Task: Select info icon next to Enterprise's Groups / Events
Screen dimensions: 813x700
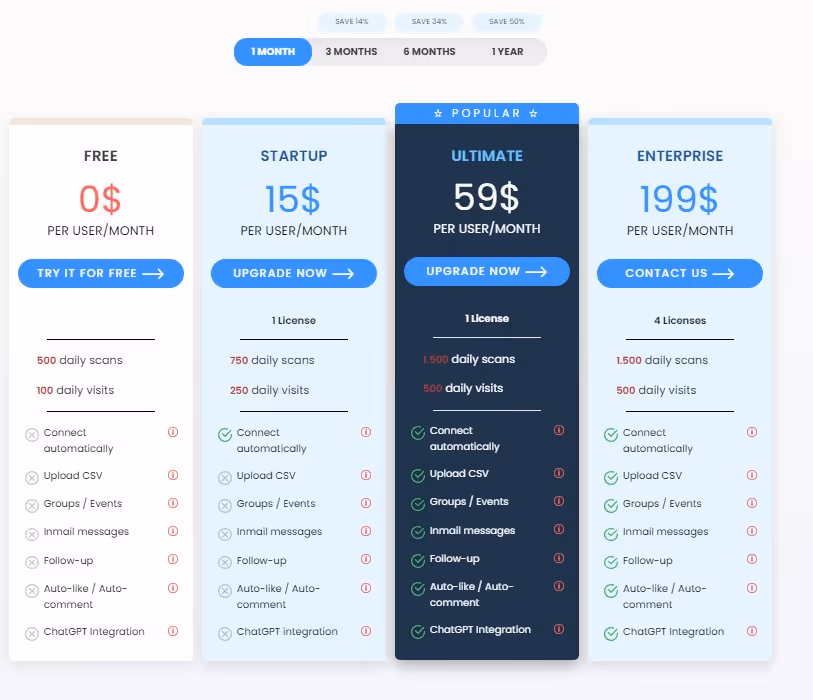Action: click(x=752, y=503)
